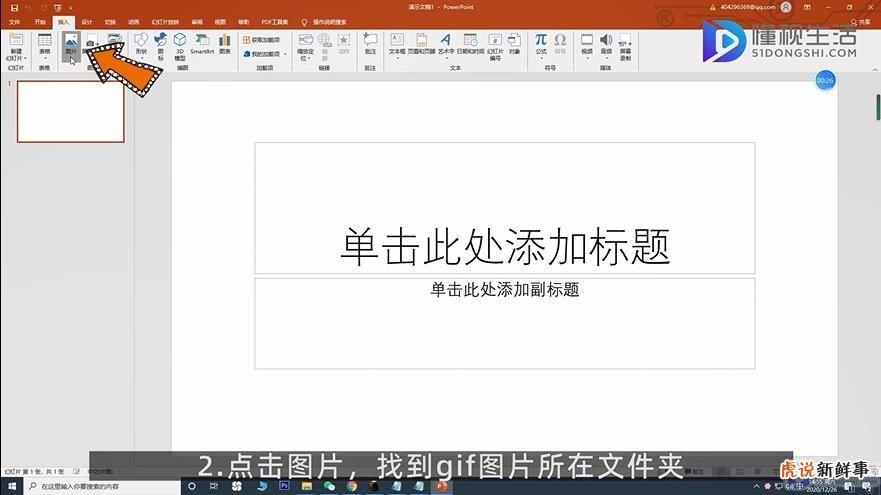Click the Omega symbol icon
This screenshot has height=495, width=881.
(x=560, y=43)
